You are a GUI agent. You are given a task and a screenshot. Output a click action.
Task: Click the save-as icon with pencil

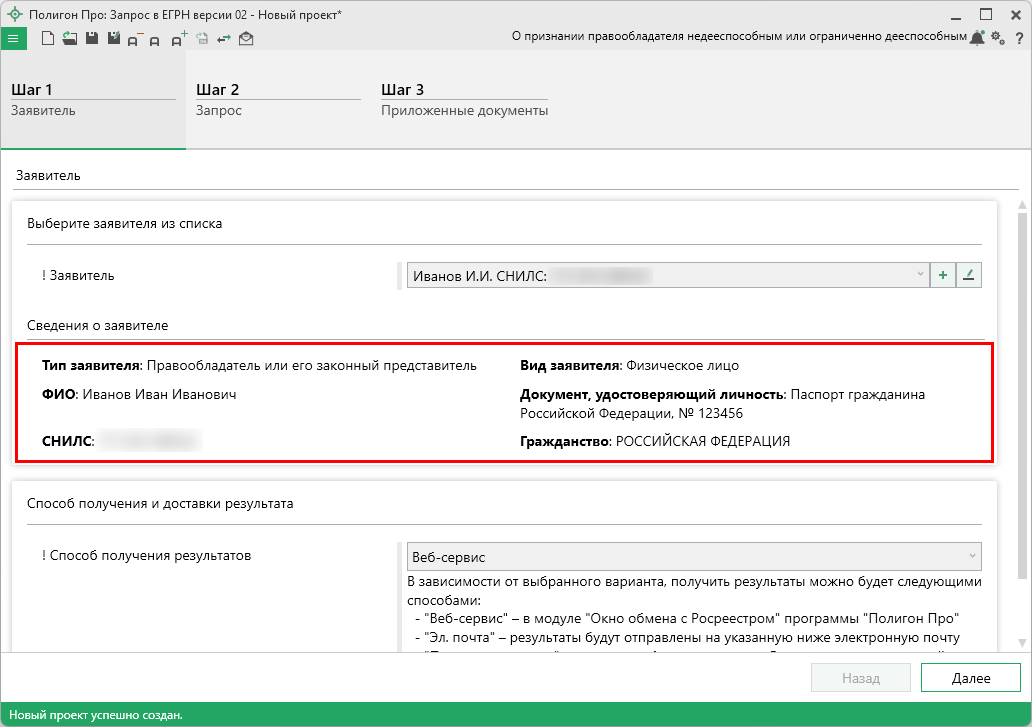click(113, 39)
